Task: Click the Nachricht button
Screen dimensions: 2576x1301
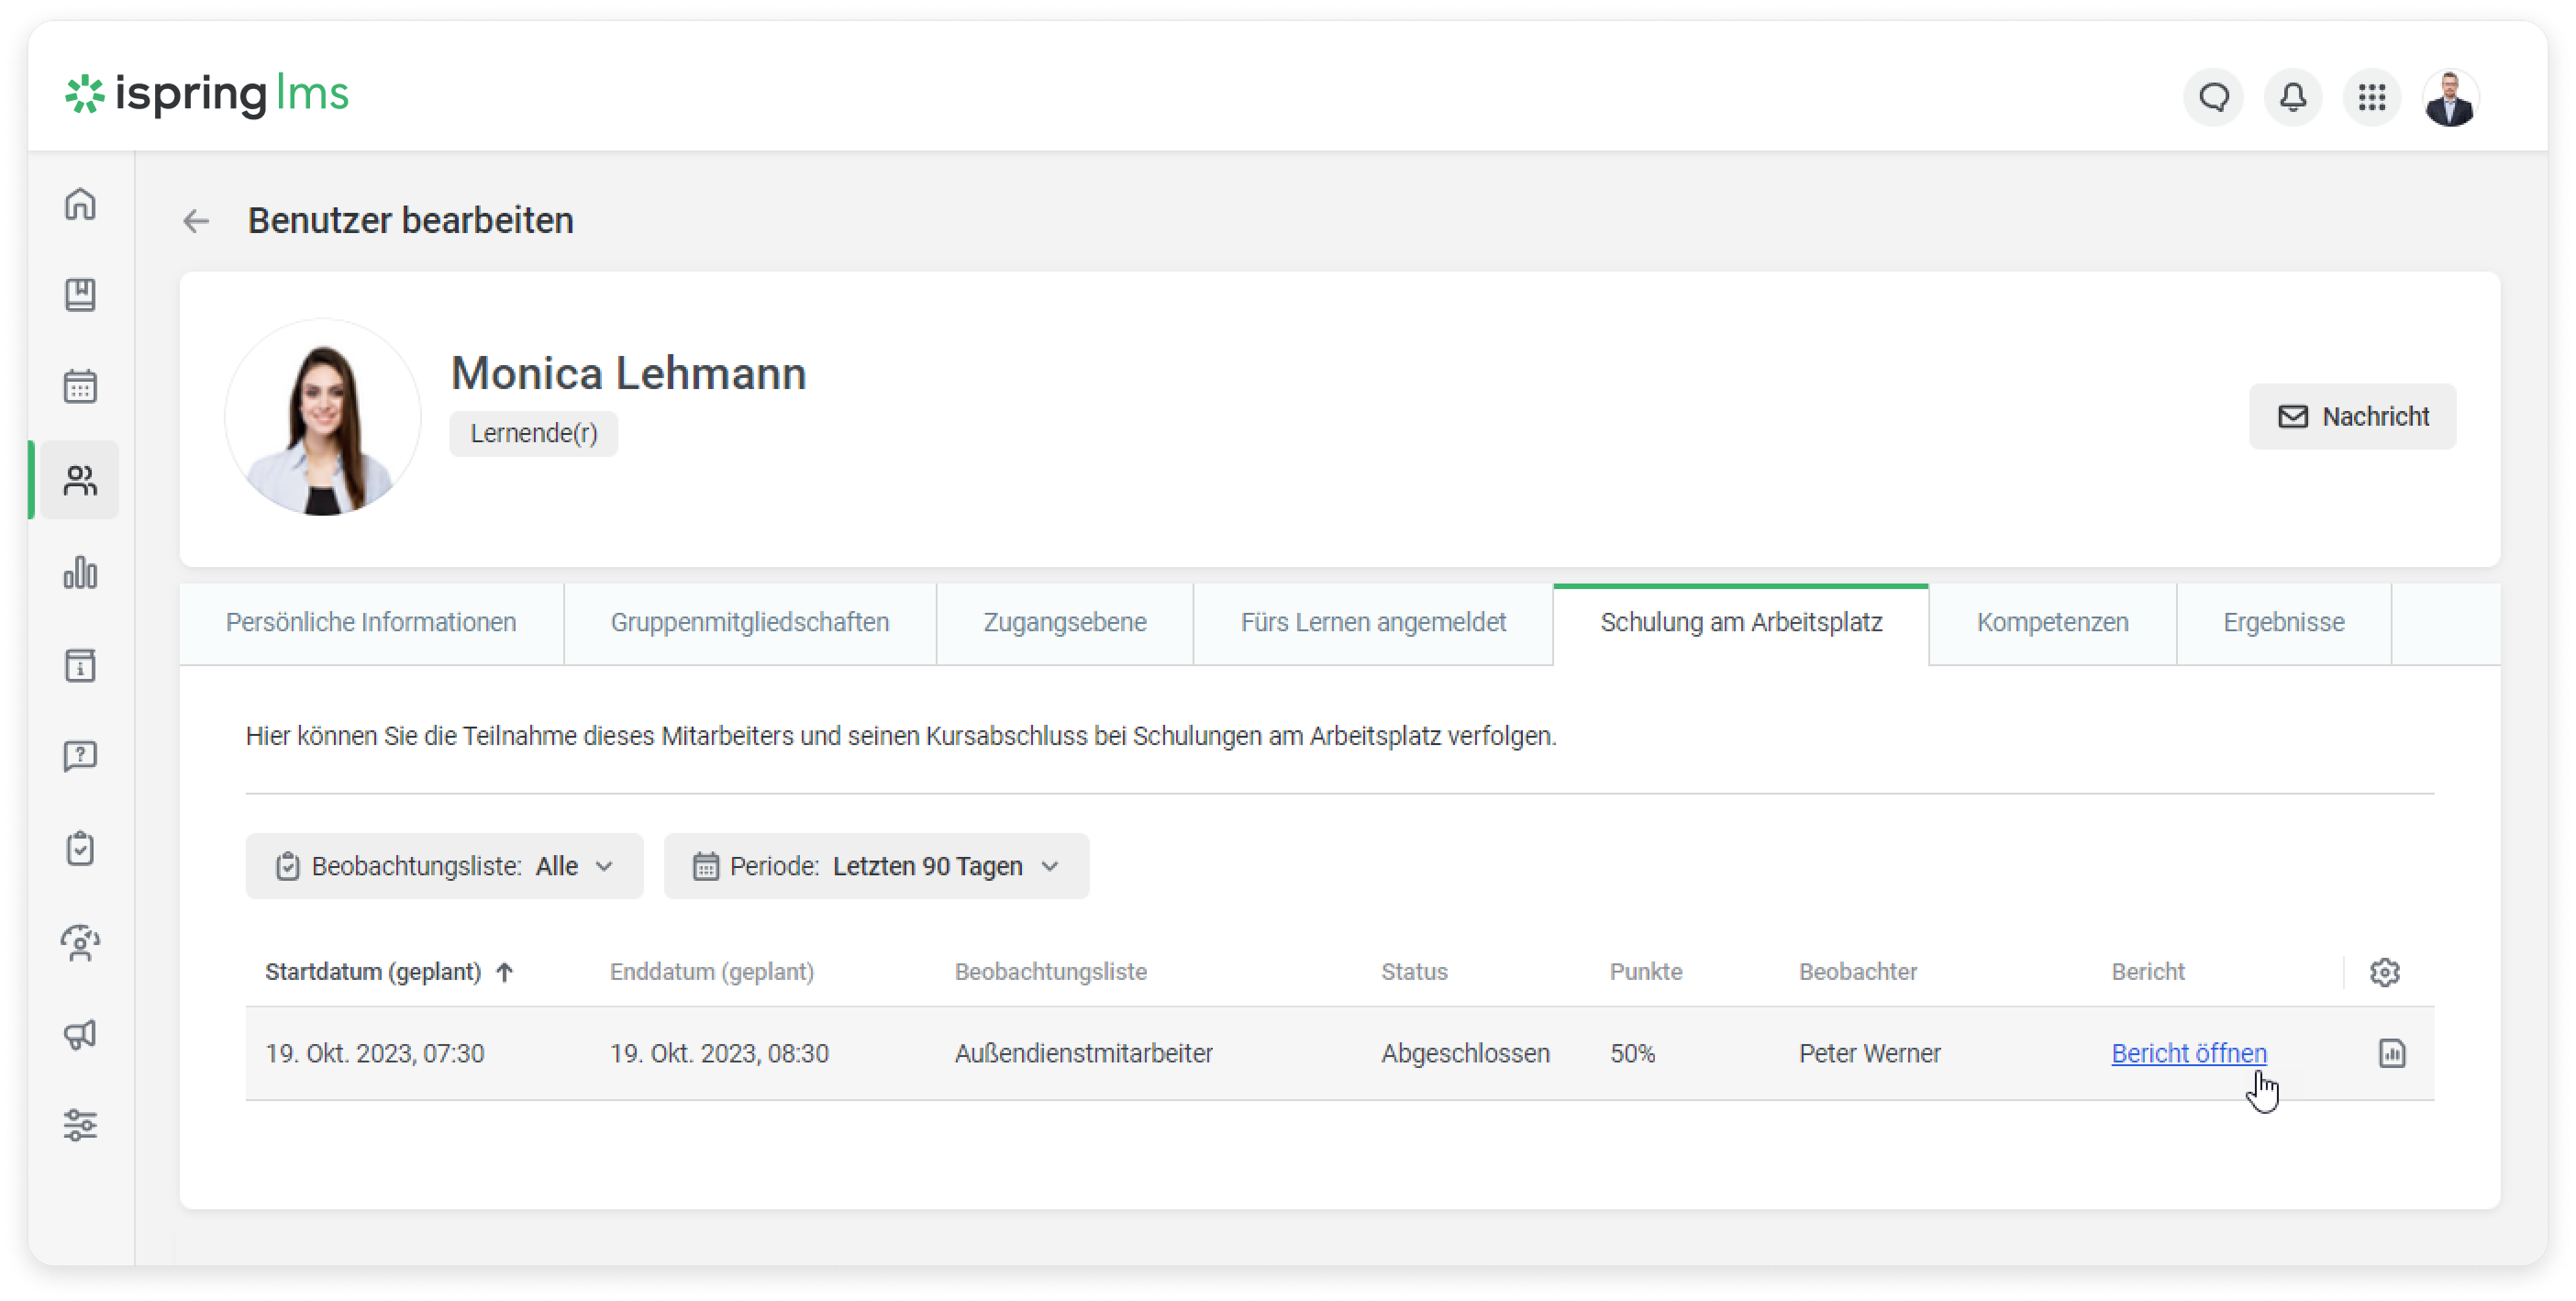Action: coord(2352,416)
